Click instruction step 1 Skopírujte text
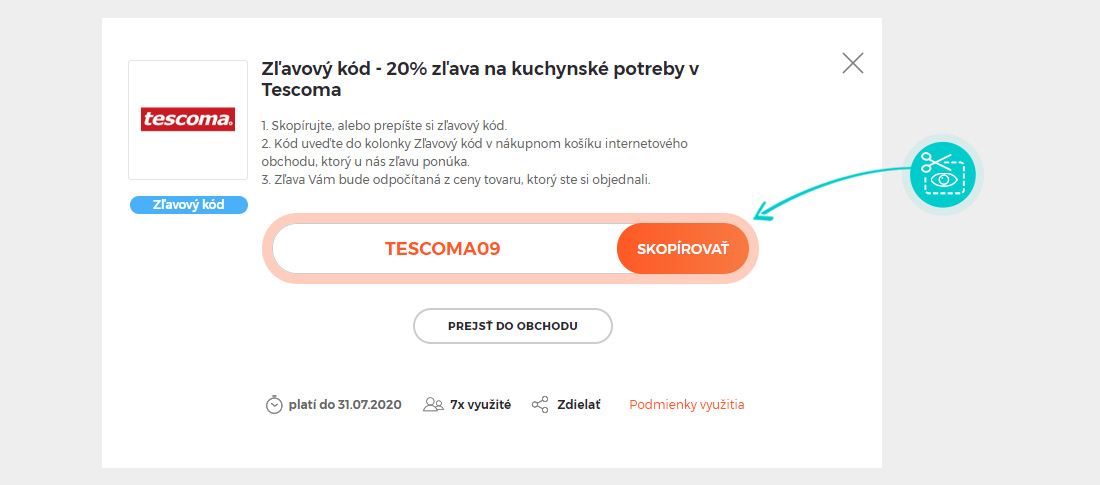This screenshot has width=1100, height=485. [x=384, y=126]
